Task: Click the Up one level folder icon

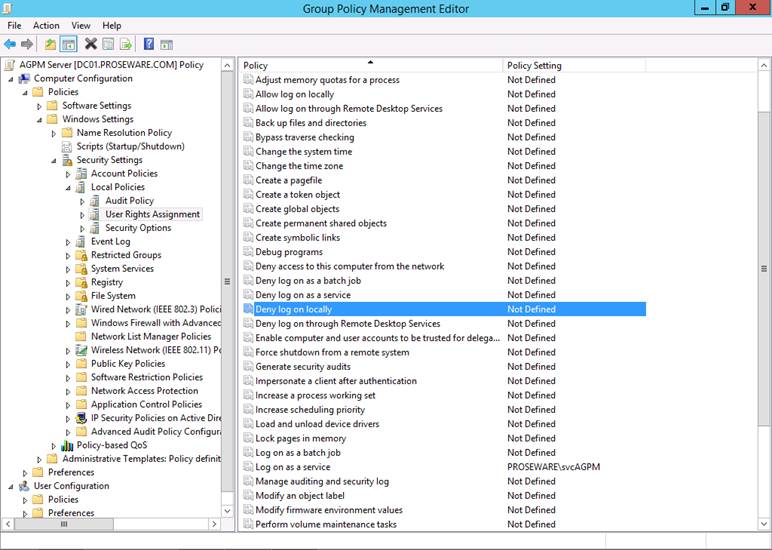Action: coord(48,44)
